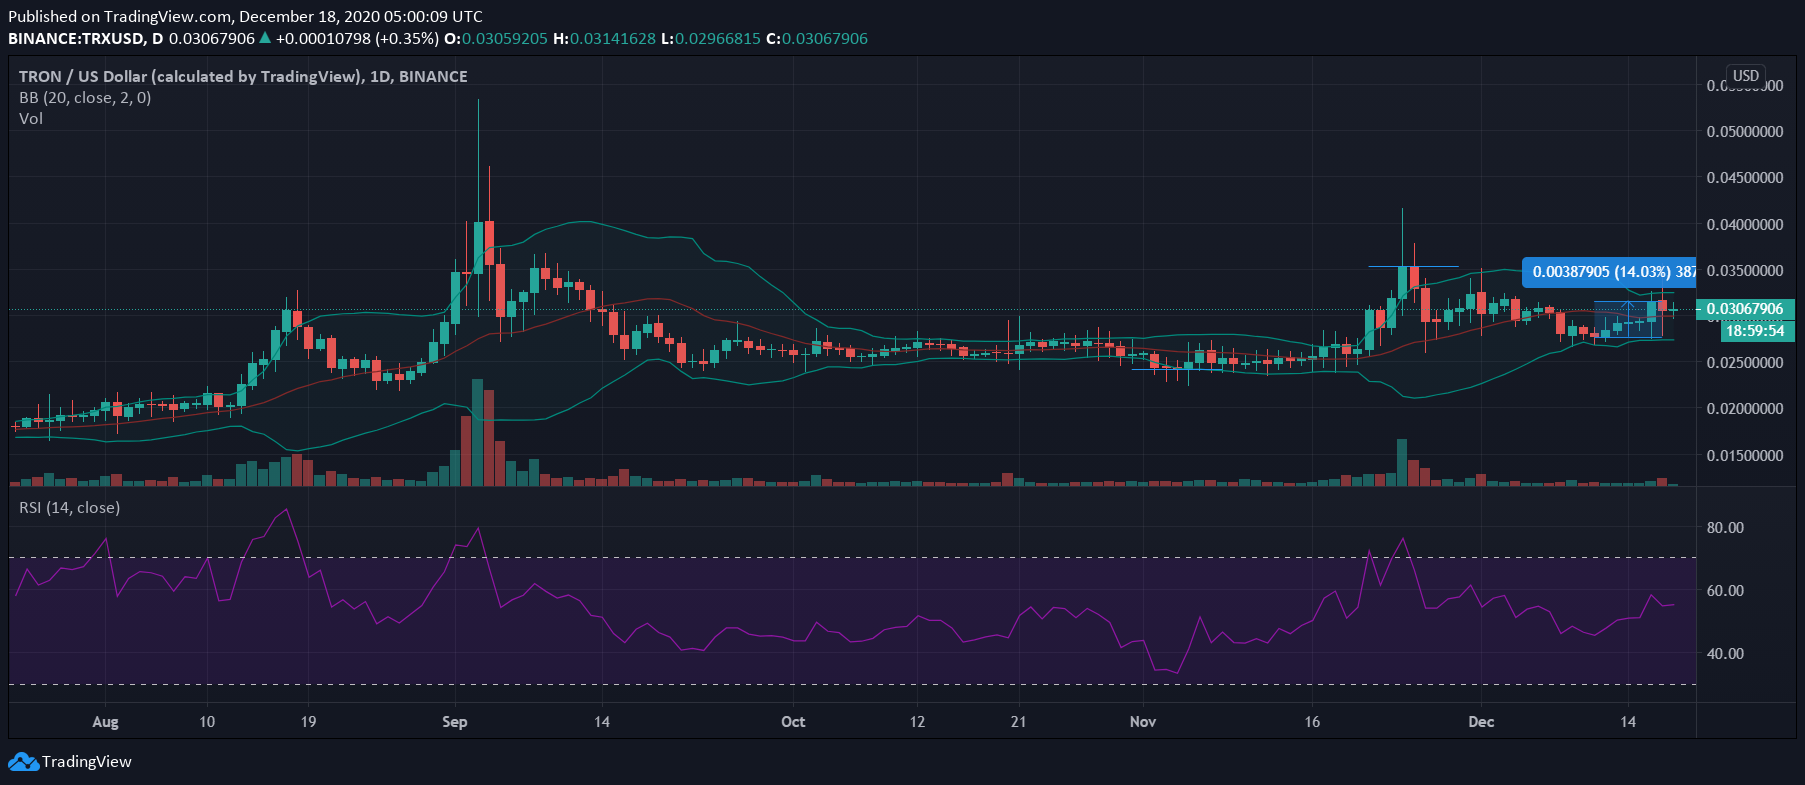Viewport: 1805px width, 785px height.
Task: Click the +0.00010798 (+0.35%) change value
Action: click(x=357, y=39)
